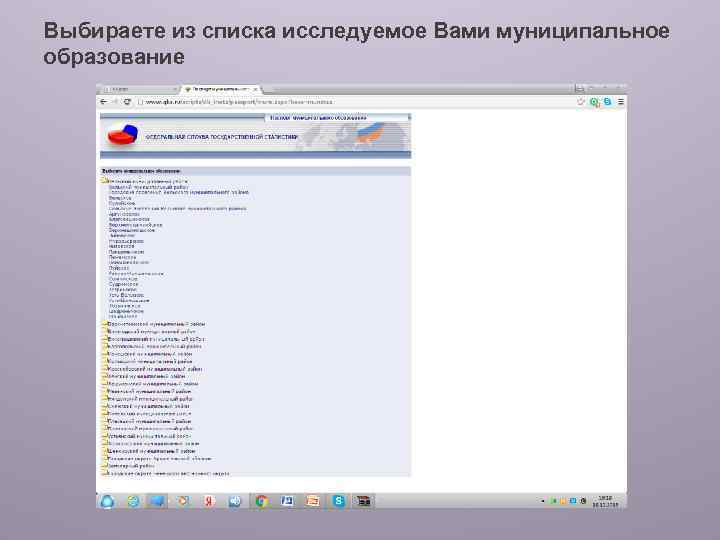The image size is (720, 540).
Task: Click the gks.ru address bar
Action: [x=354, y=102]
